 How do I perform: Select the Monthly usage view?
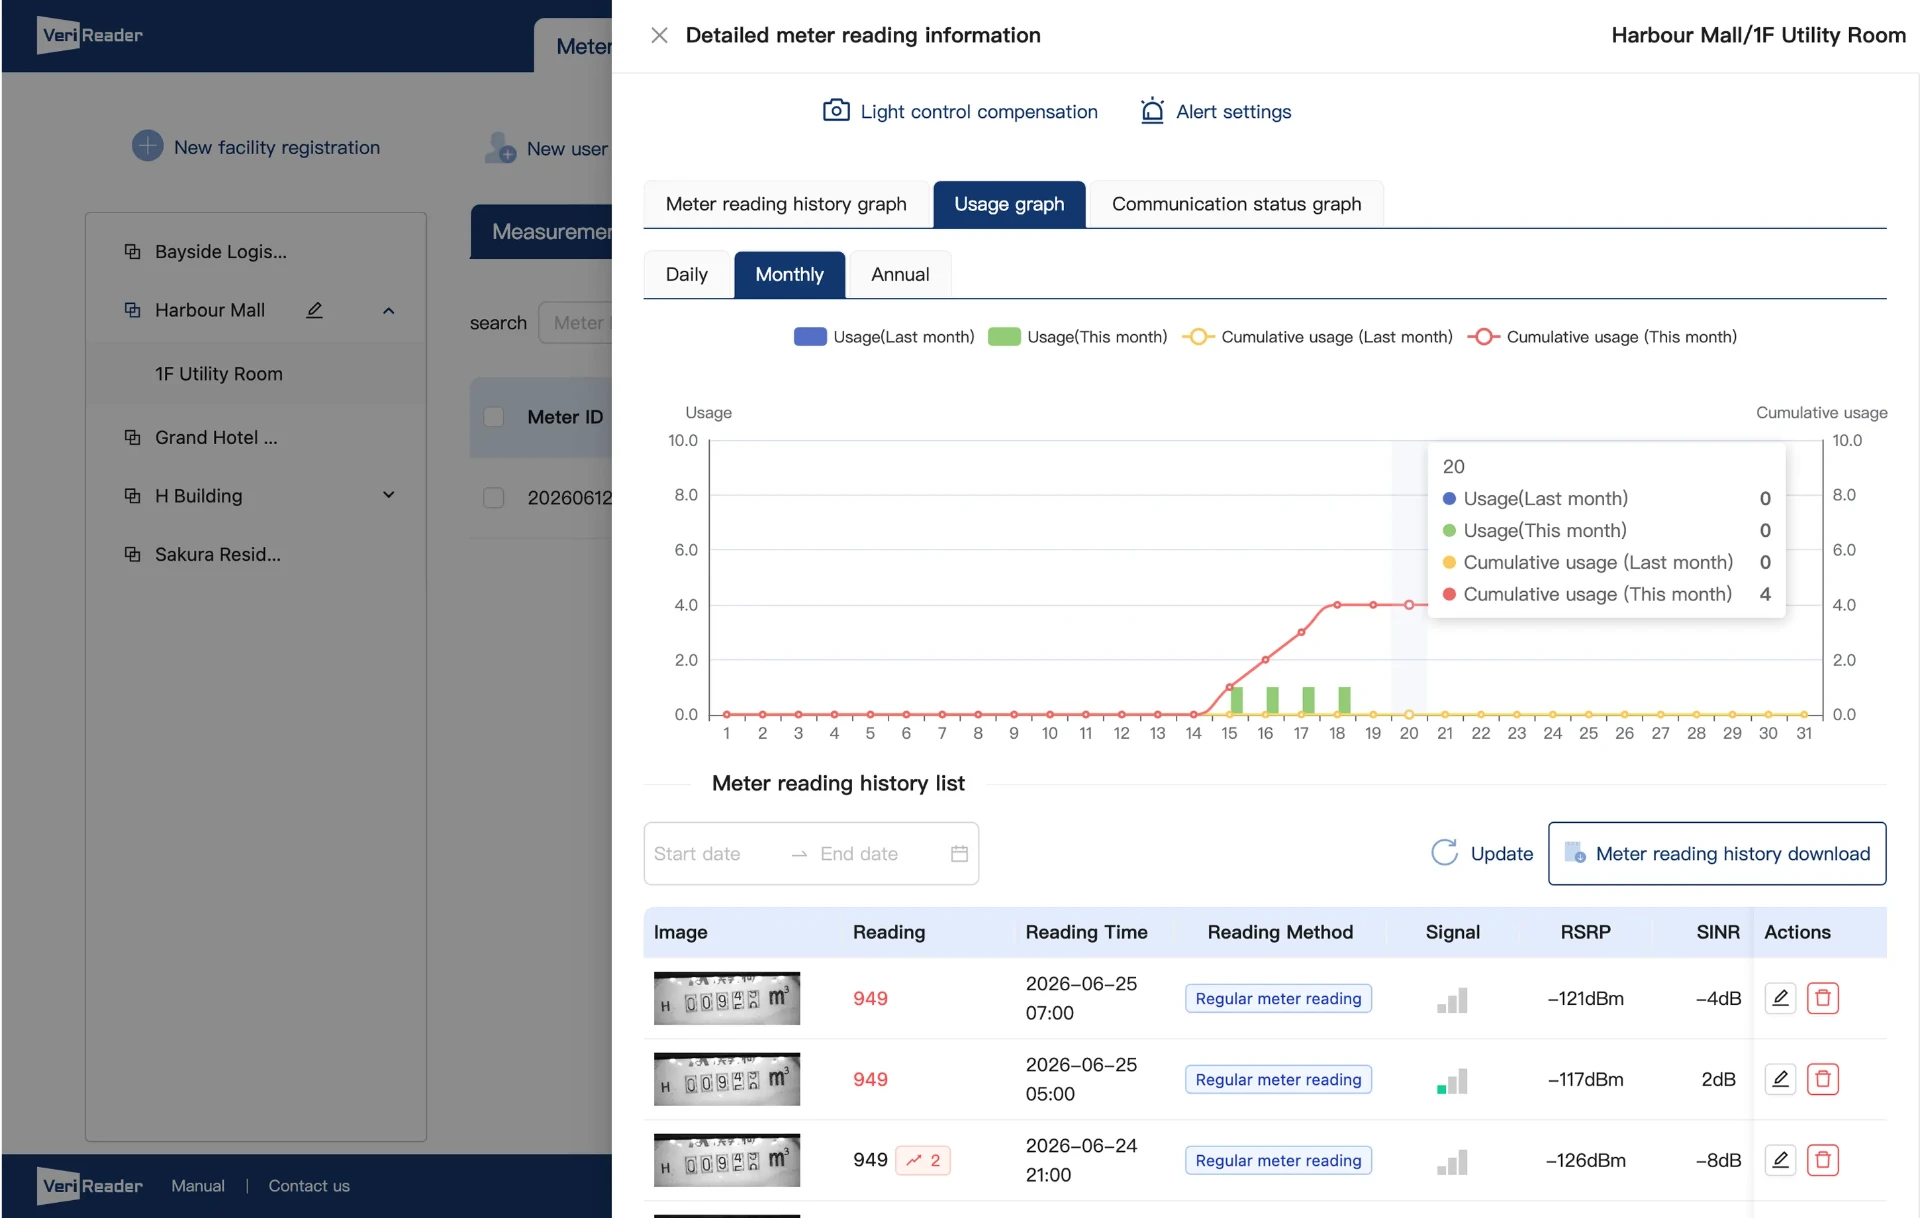click(x=789, y=274)
